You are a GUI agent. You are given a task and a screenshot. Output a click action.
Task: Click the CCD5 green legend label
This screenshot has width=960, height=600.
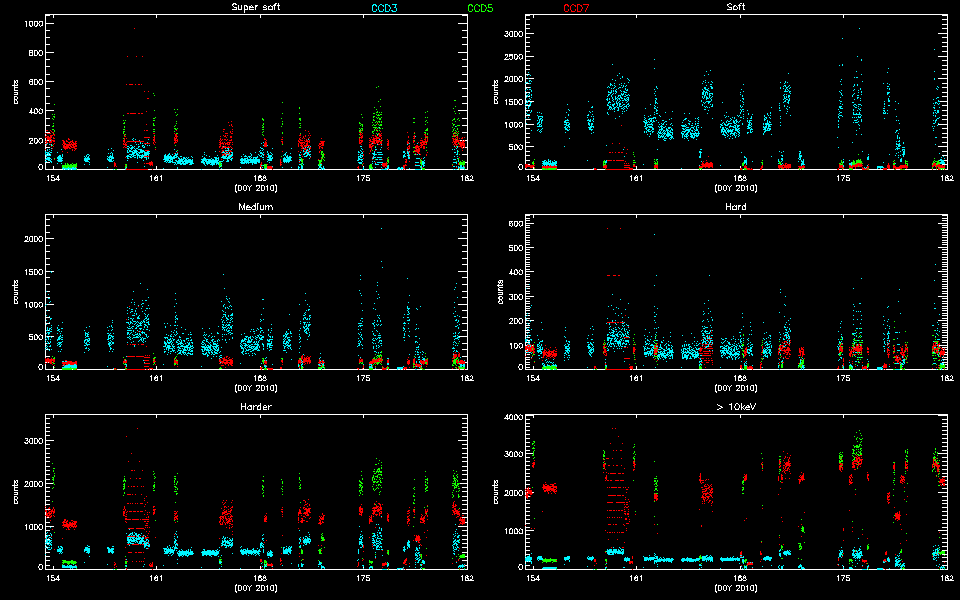pyautogui.click(x=480, y=9)
